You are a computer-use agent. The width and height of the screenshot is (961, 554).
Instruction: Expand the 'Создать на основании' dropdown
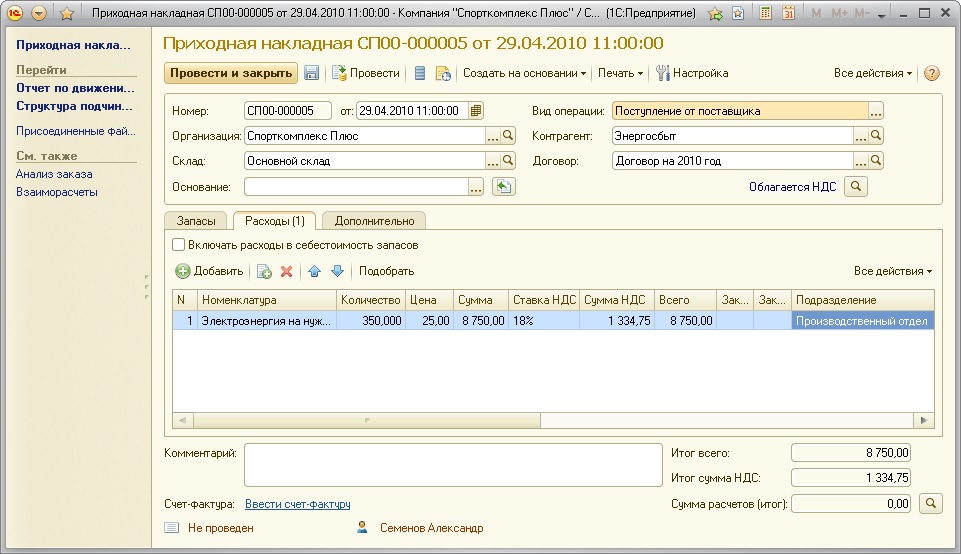524,73
